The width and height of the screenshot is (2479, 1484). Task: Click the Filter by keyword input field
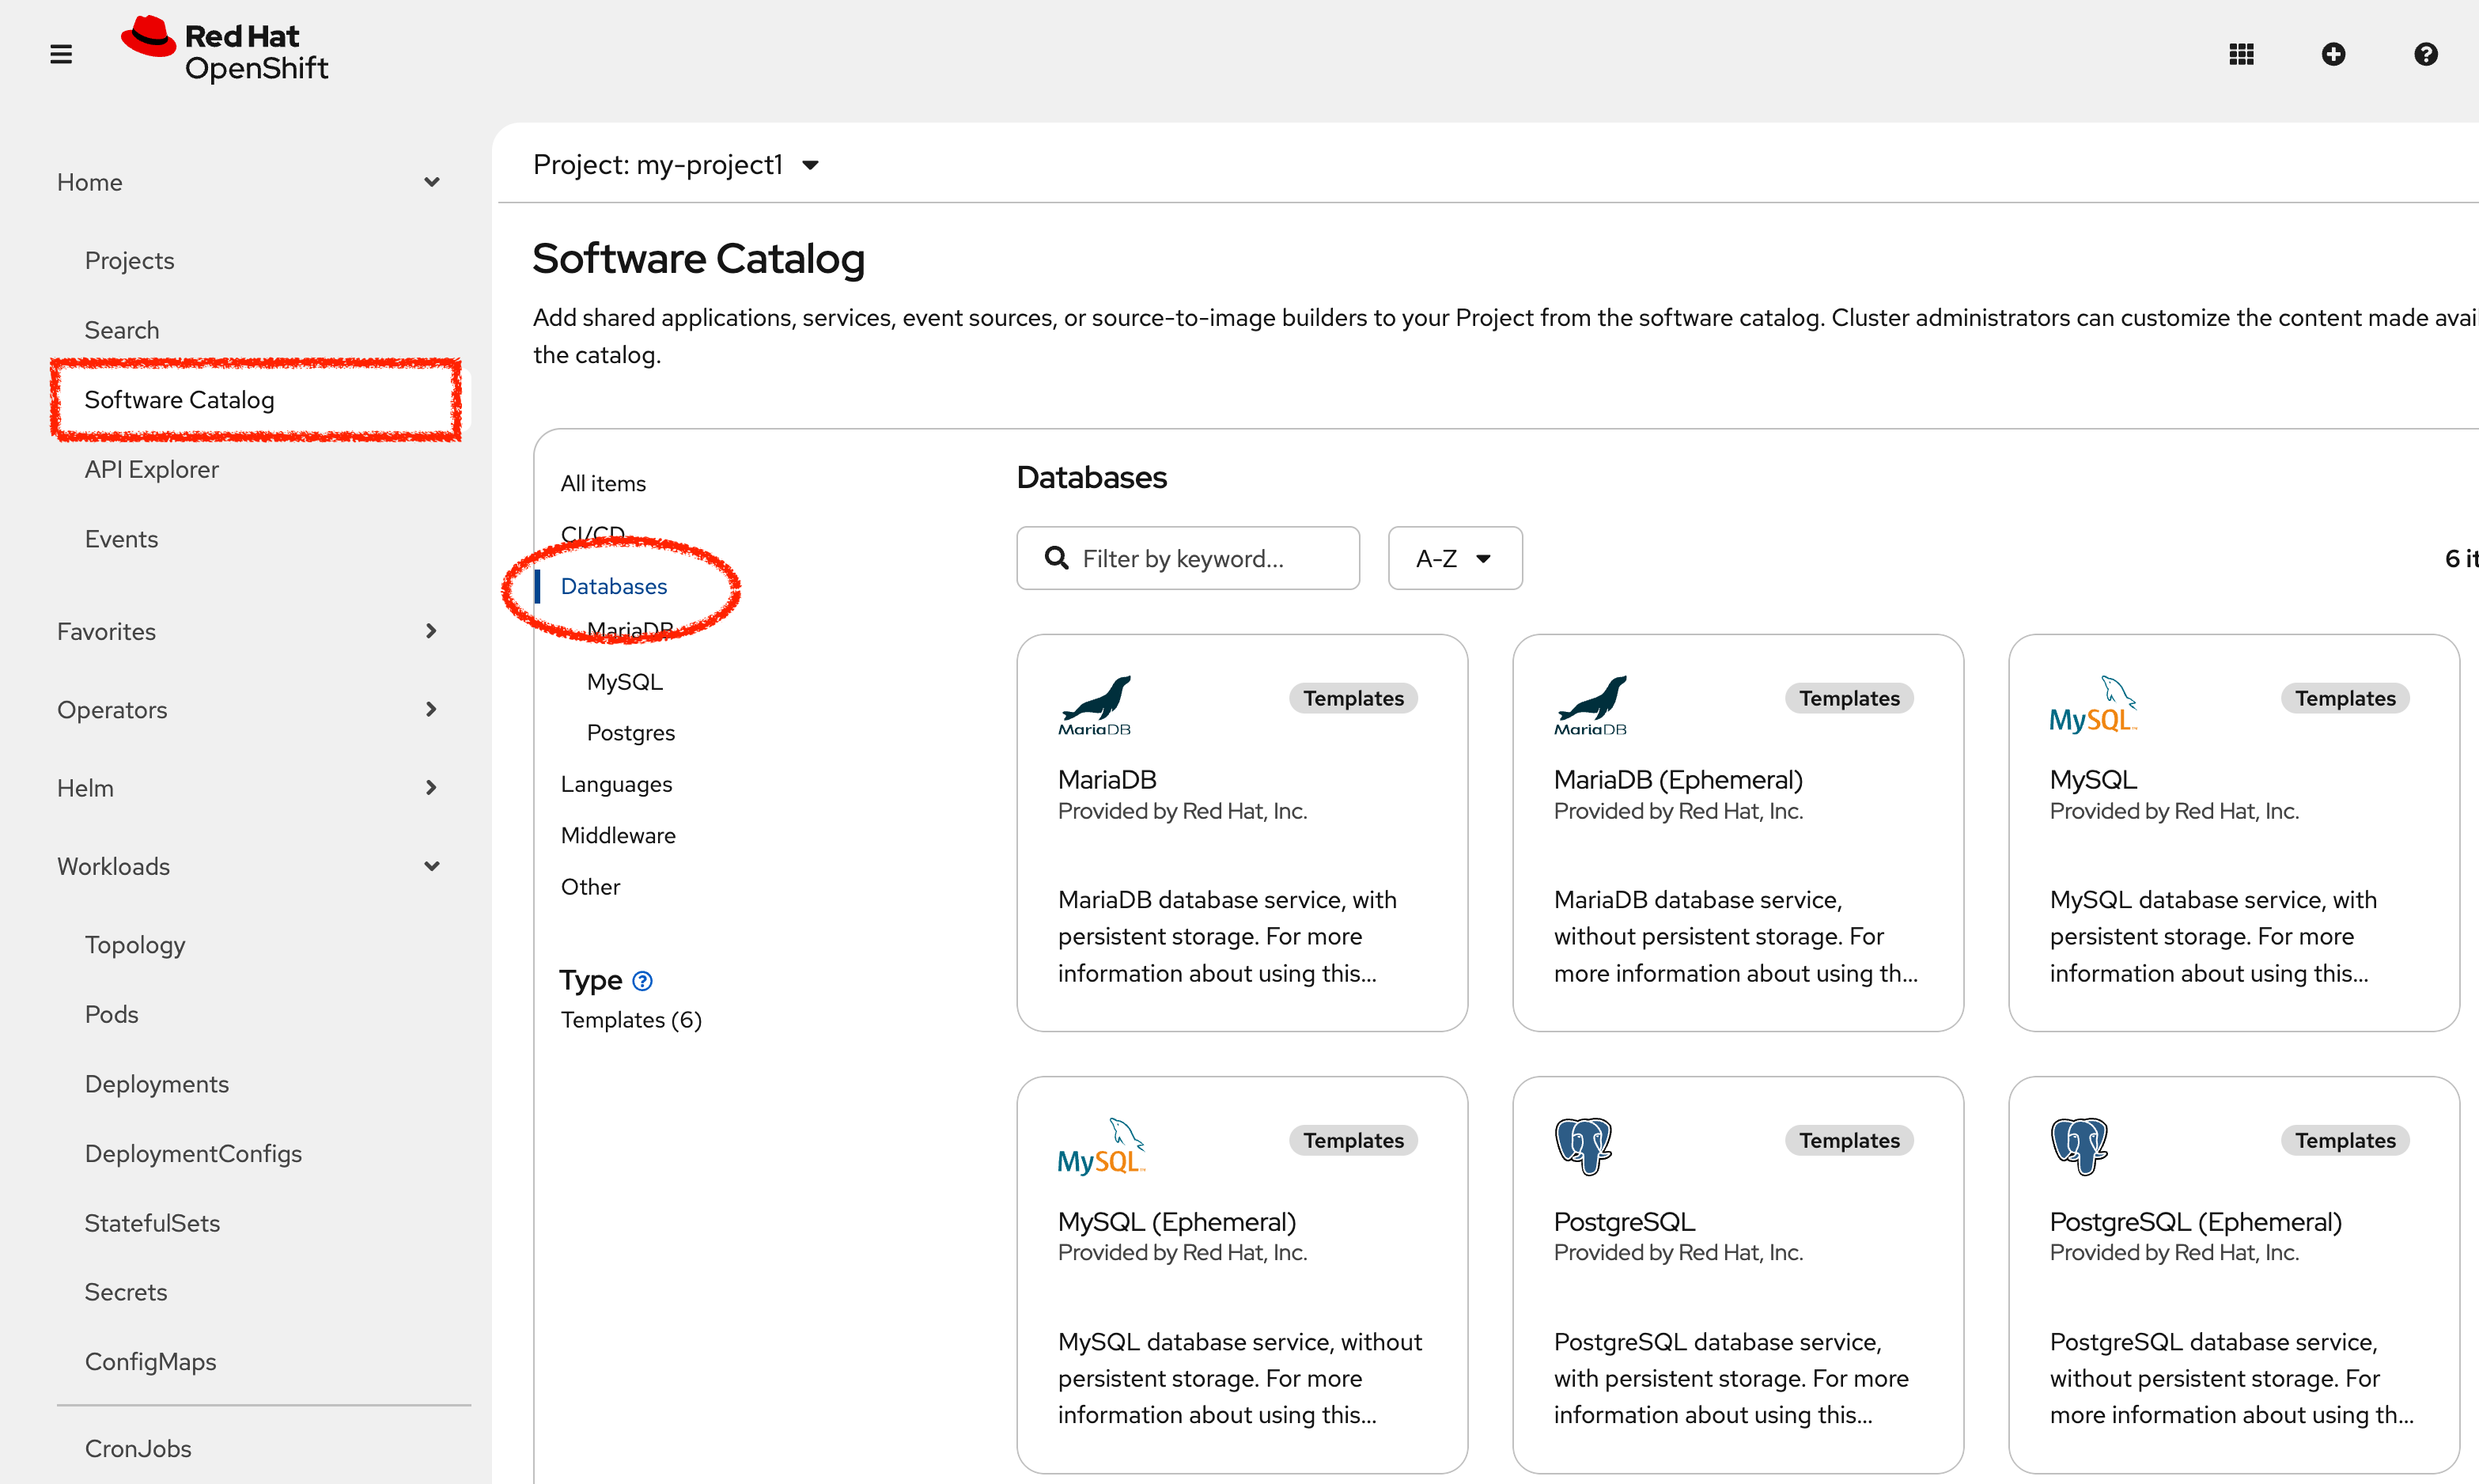click(x=1187, y=558)
